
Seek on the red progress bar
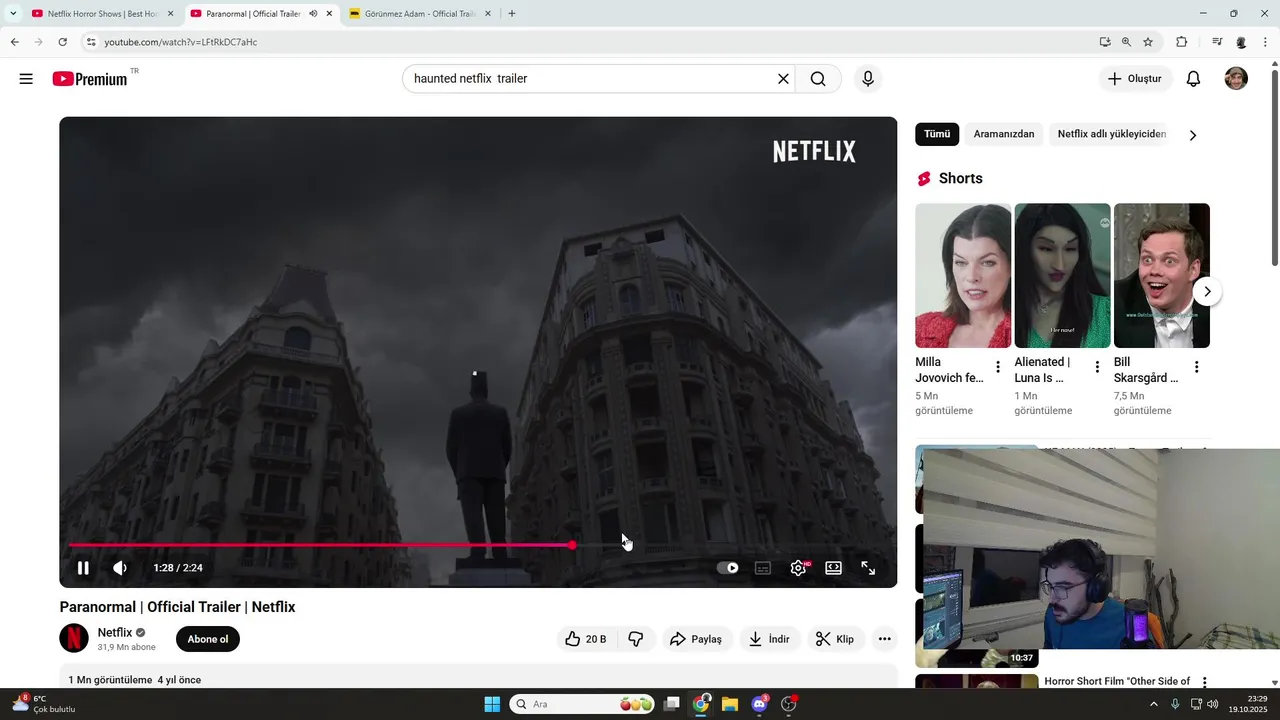pos(478,545)
